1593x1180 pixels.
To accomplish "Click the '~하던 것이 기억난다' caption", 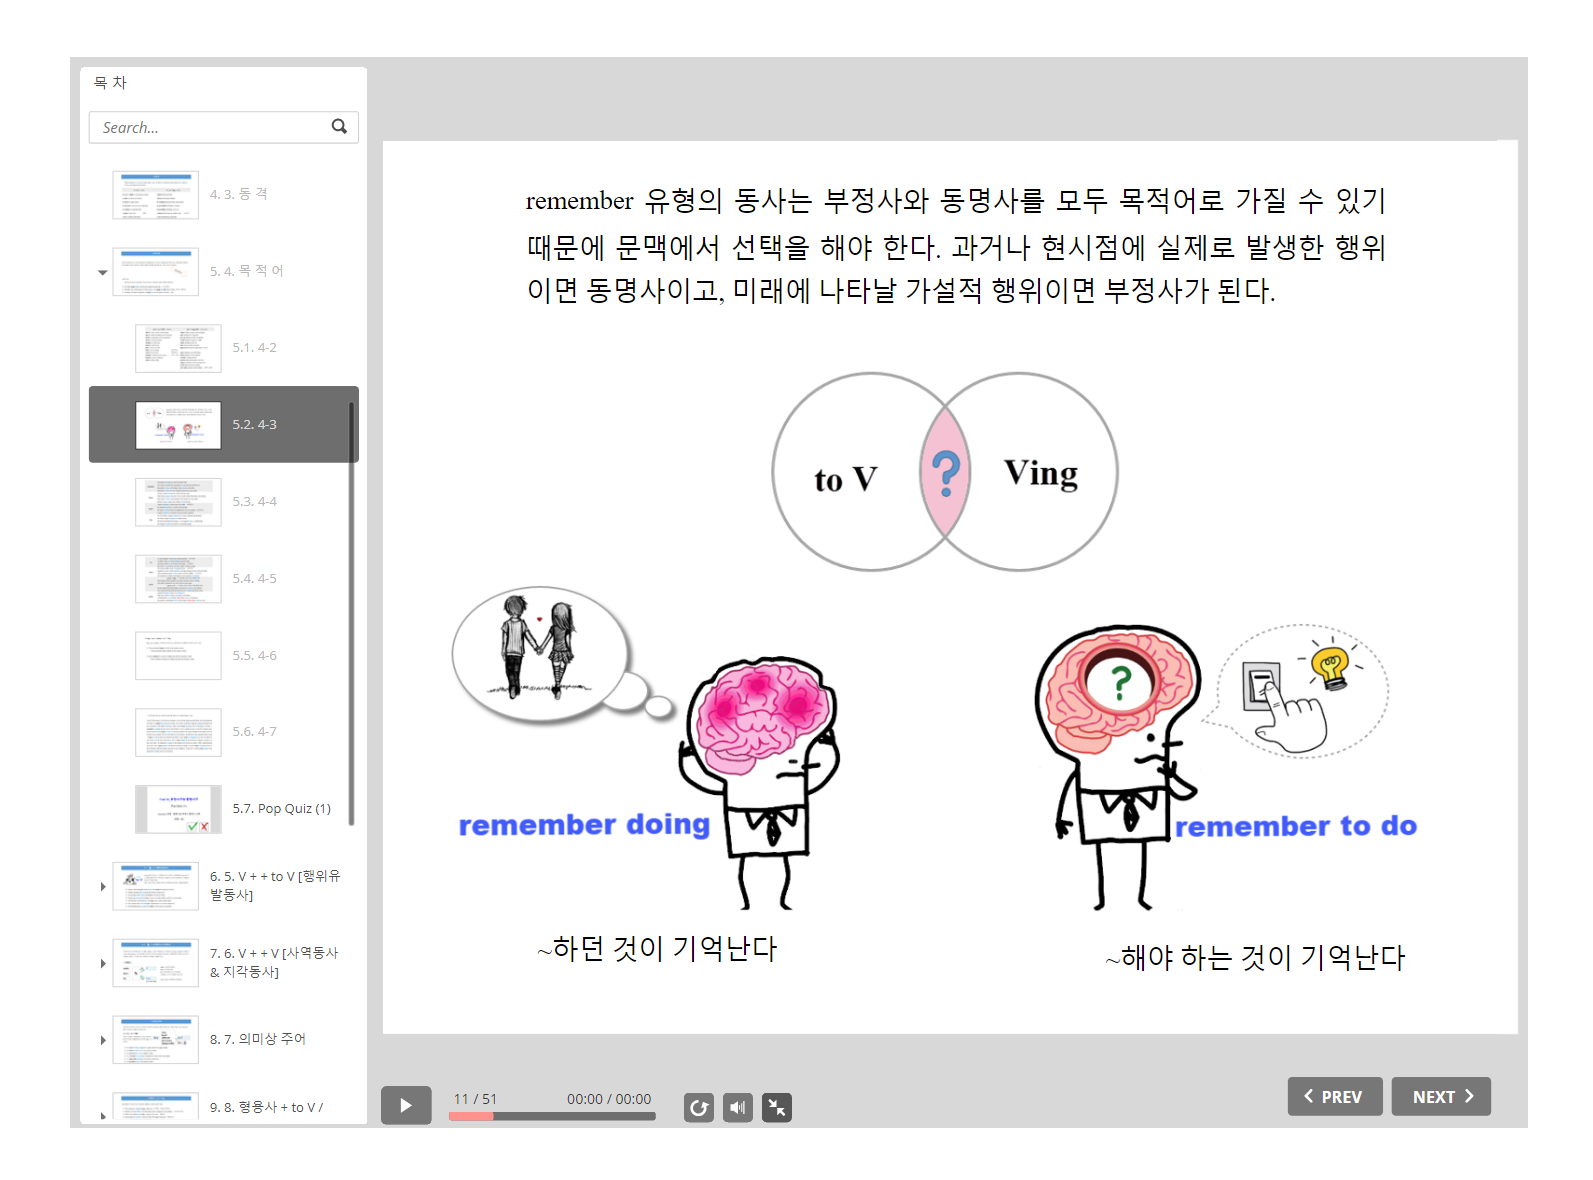I will (657, 948).
